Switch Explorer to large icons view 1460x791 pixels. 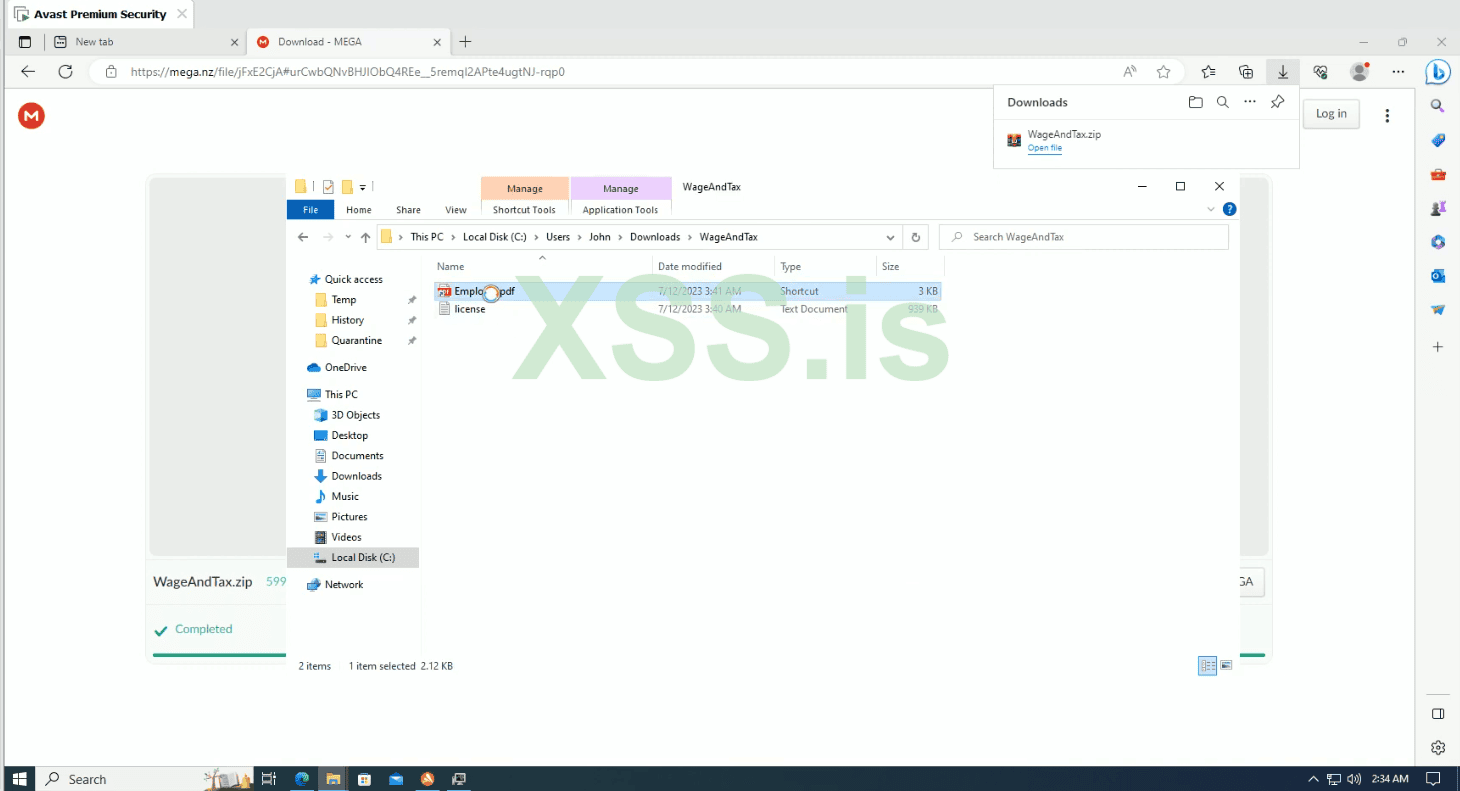pyautogui.click(x=1226, y=666)
